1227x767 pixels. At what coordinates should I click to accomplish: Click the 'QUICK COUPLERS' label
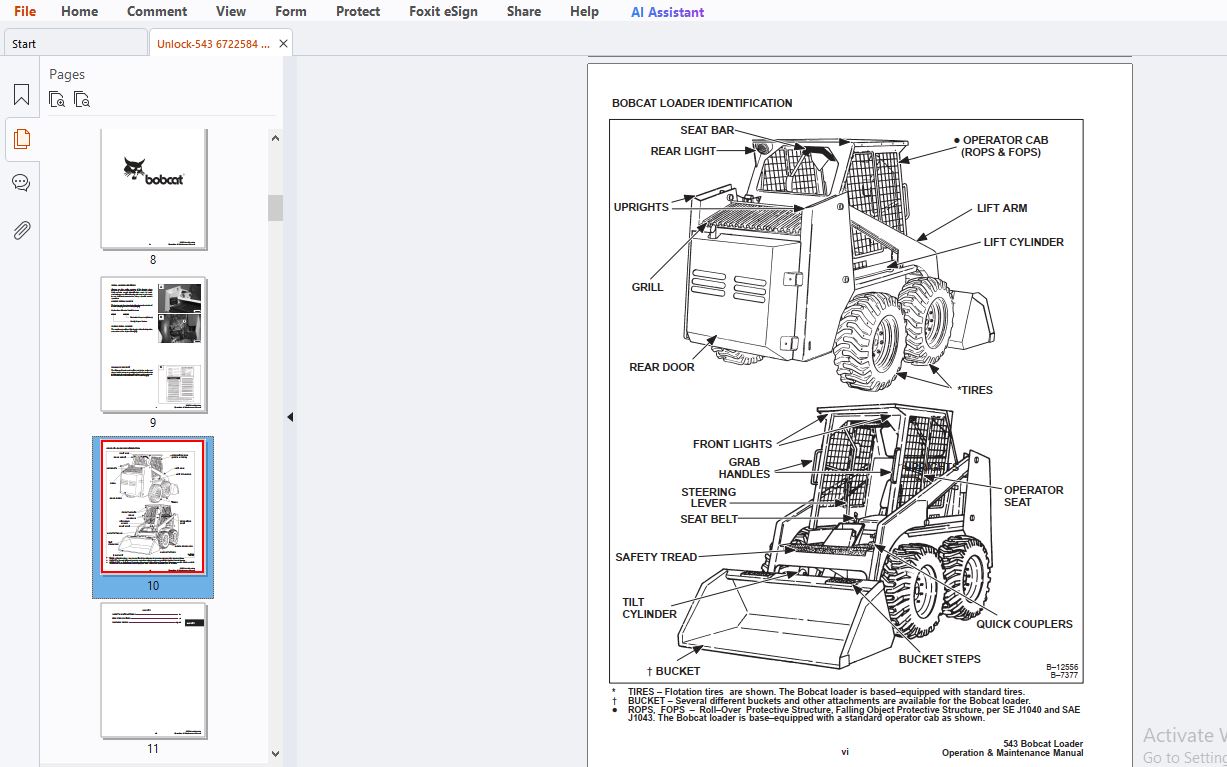coord(1024,624)
